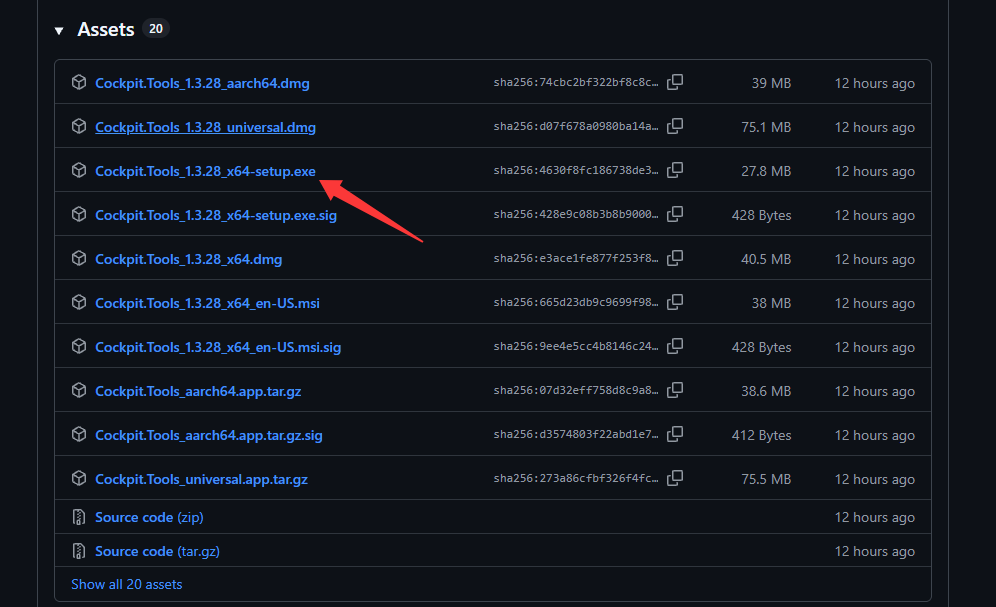
Task: Copy SHA256 hash for 1.3.28_x64.dmg file
Action: coord(675,258)
